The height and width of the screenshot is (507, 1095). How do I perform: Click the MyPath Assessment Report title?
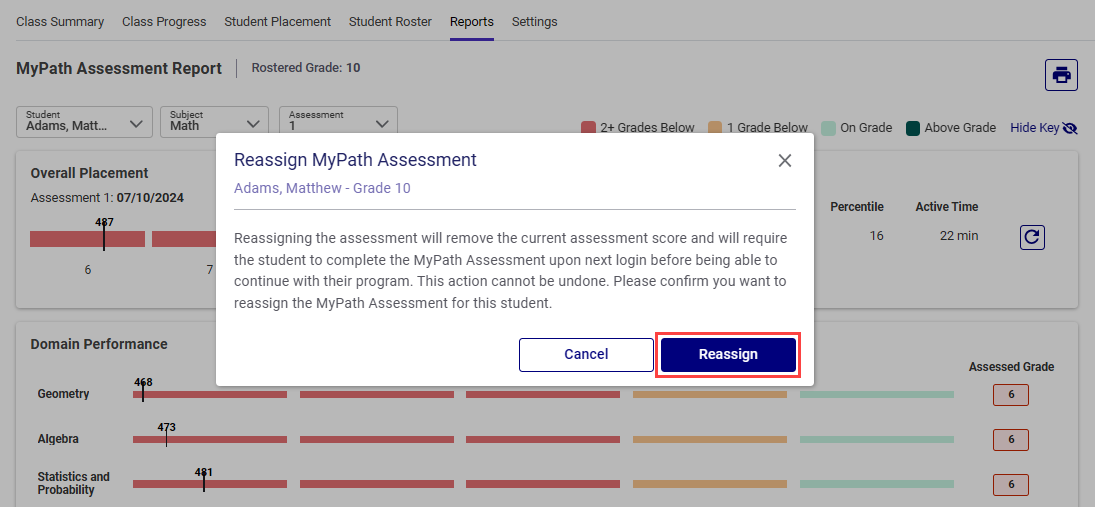119,68
